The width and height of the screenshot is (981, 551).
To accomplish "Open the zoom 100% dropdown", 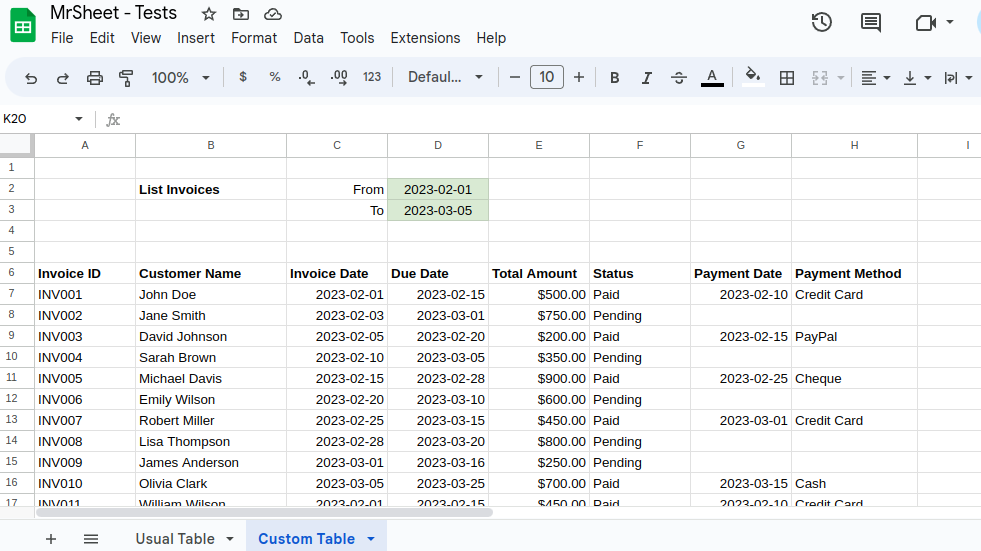I will click(180, 78).
